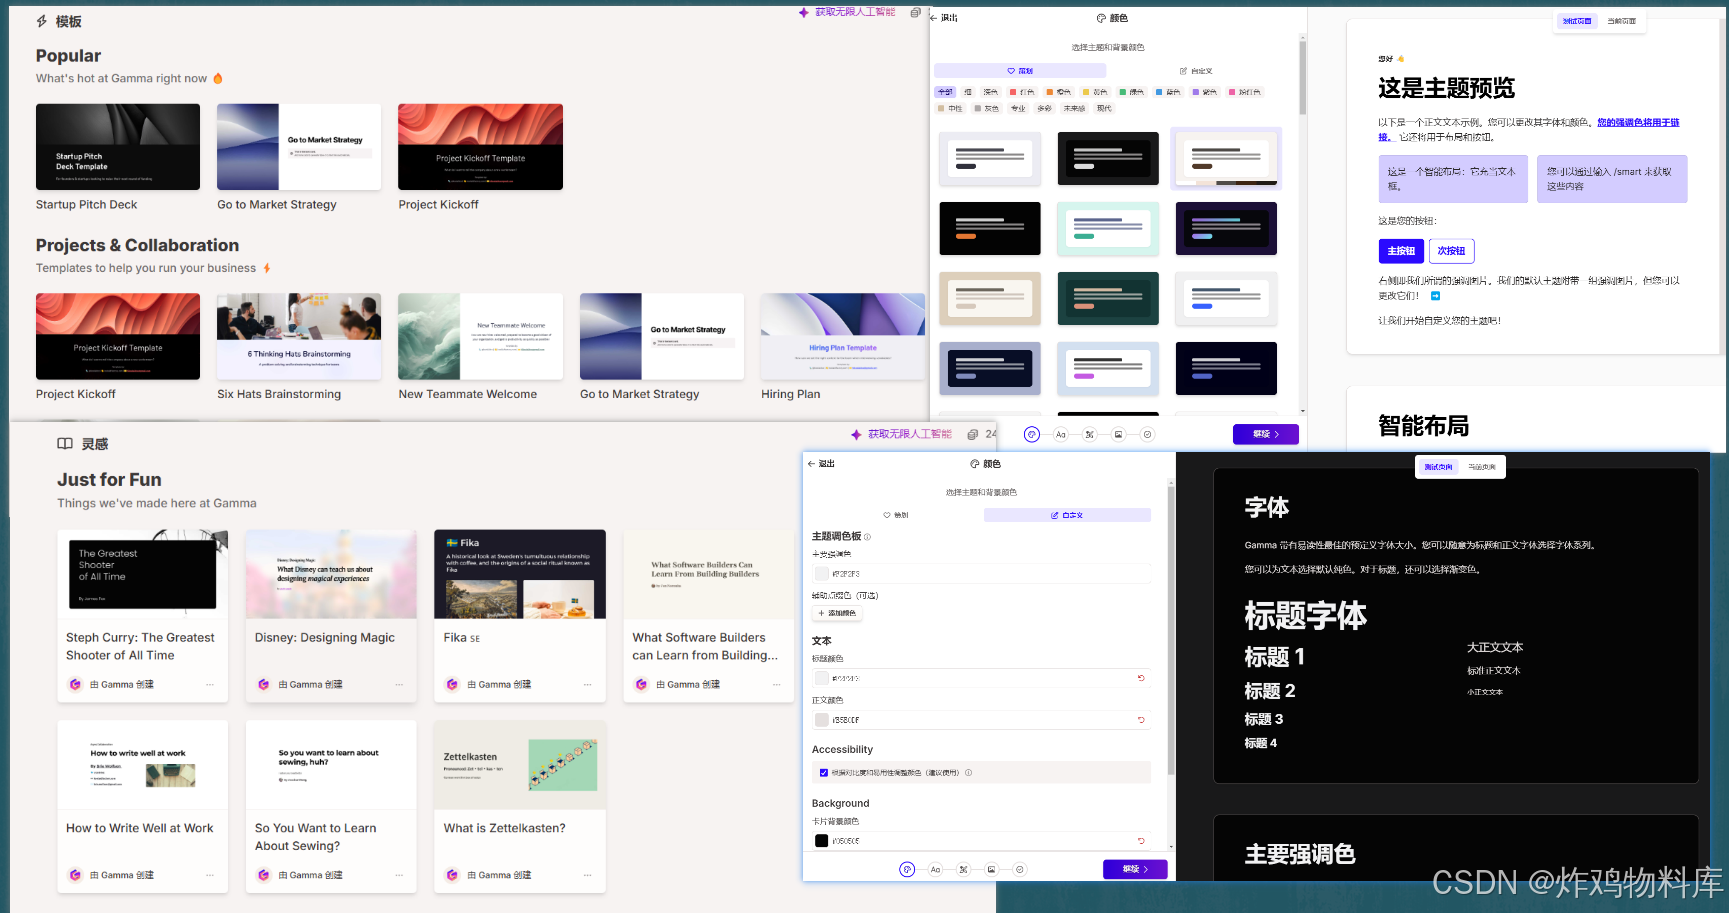1729x913 pixels.
Task: Open the Hiring Plan template
Action: 843,337
